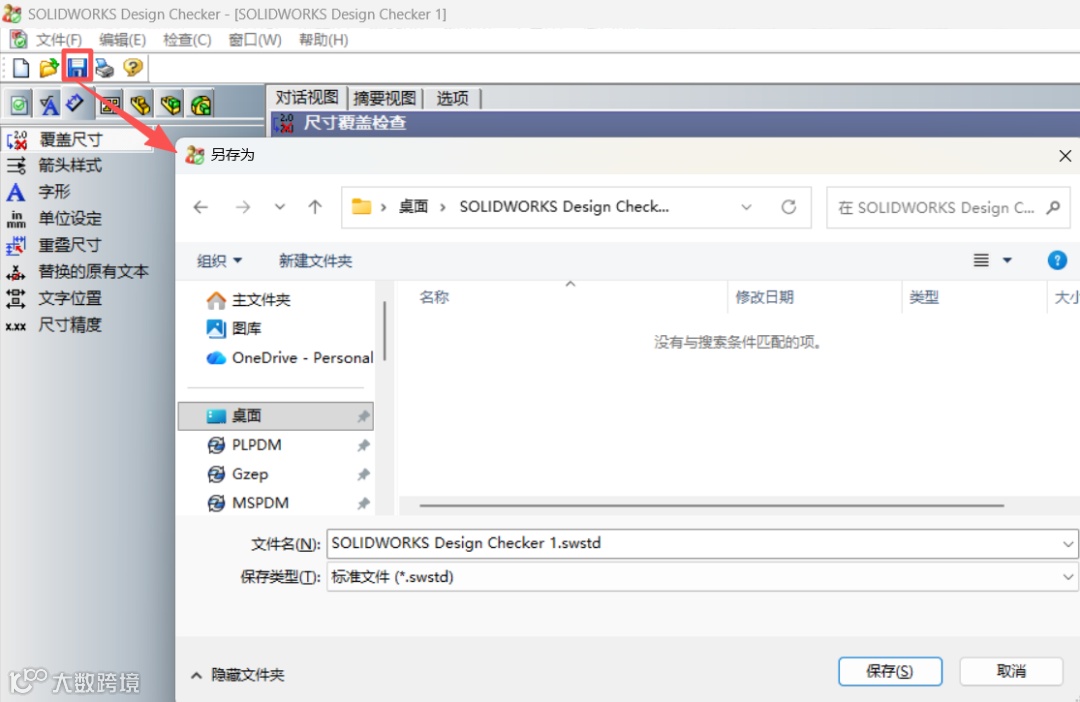Click the blue floppy-disk save icon
The width and height of the screenshot is (1080, 702).
click(x=77, y=67)
